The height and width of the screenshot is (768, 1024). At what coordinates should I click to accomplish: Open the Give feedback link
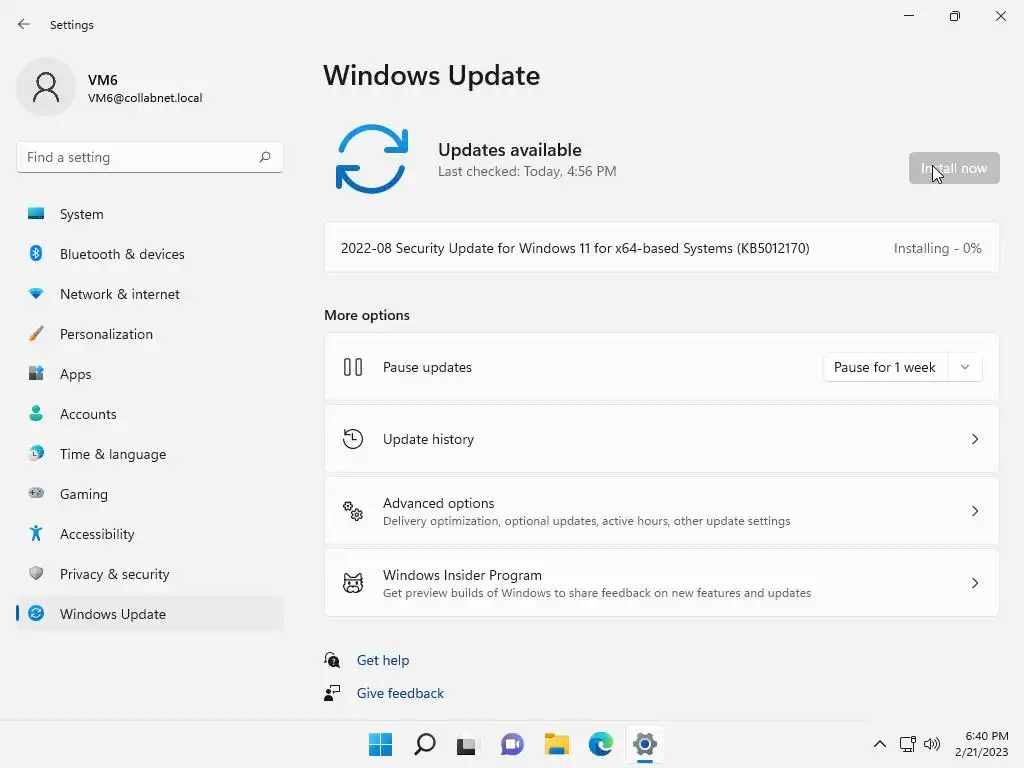pyautogui.click(x=400, y=693)
